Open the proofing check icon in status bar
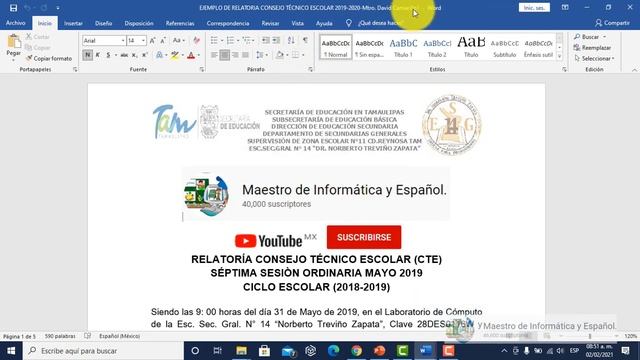 [87, 336]
